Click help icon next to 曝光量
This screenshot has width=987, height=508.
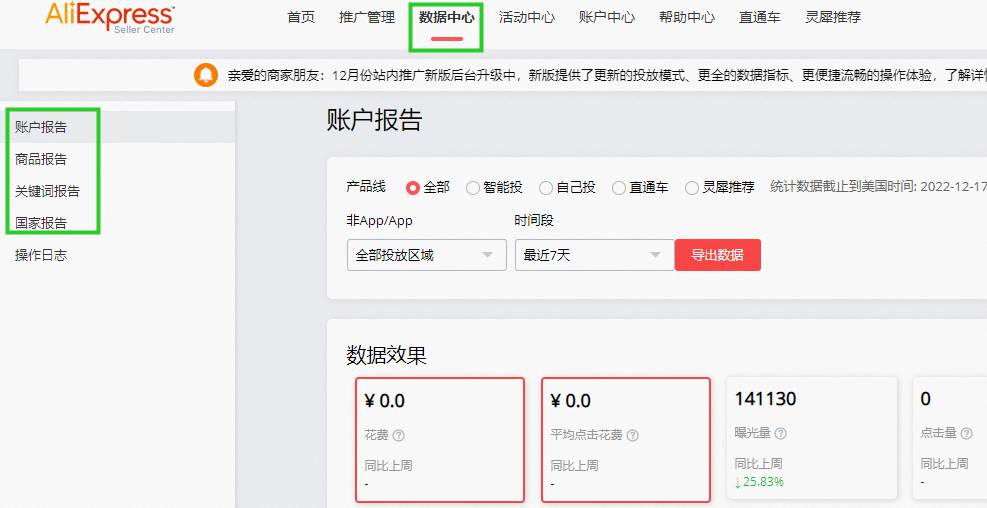point(781,433)
